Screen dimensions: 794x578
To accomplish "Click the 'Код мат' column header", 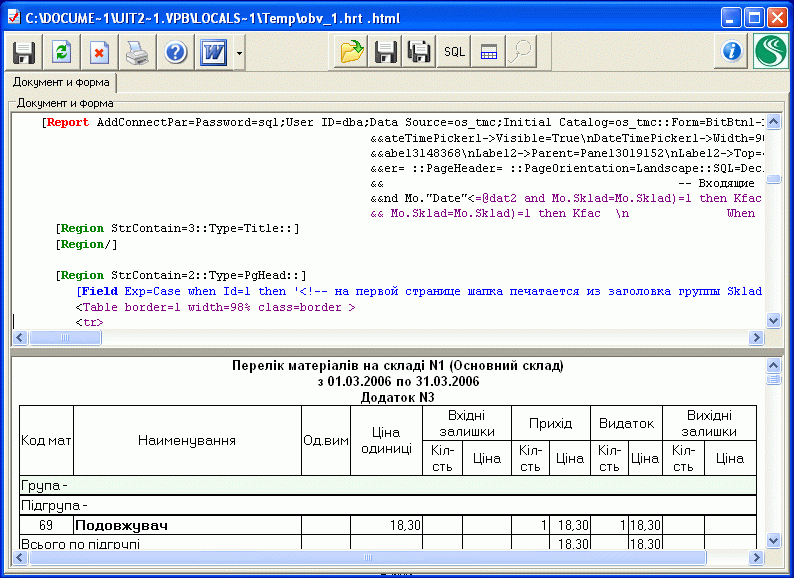I will point(46,440).
